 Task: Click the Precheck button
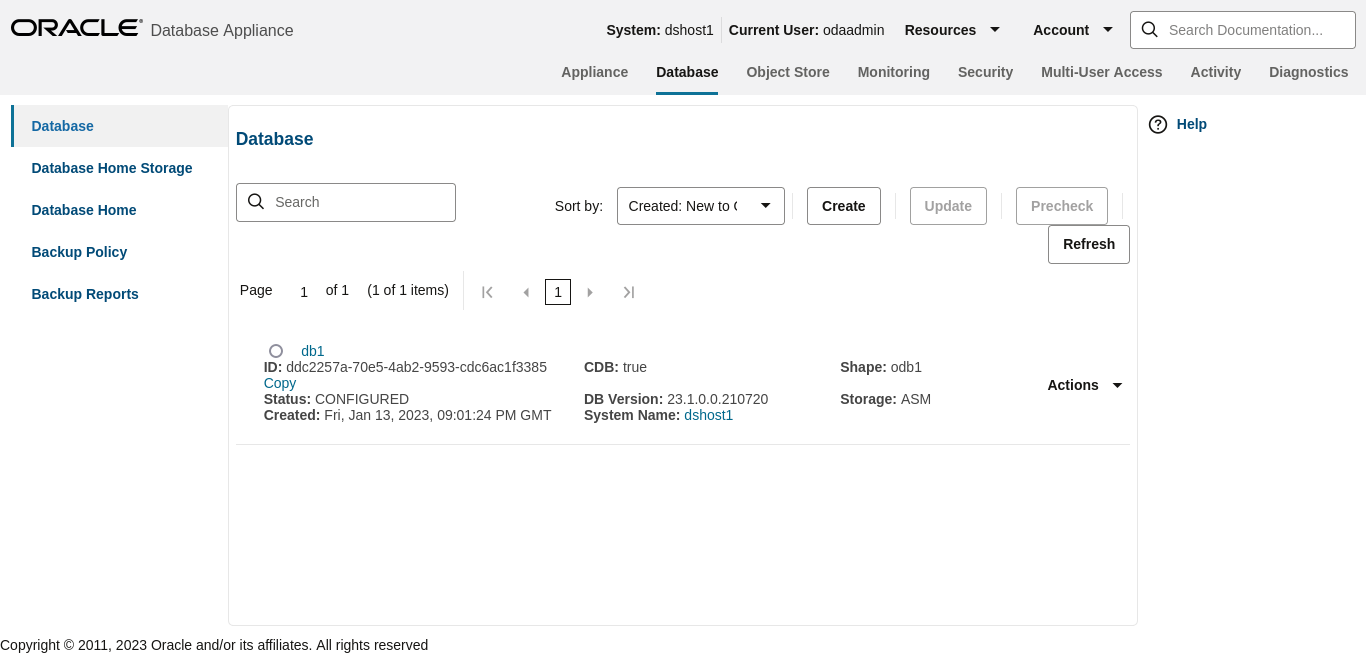pos(1062,206)
